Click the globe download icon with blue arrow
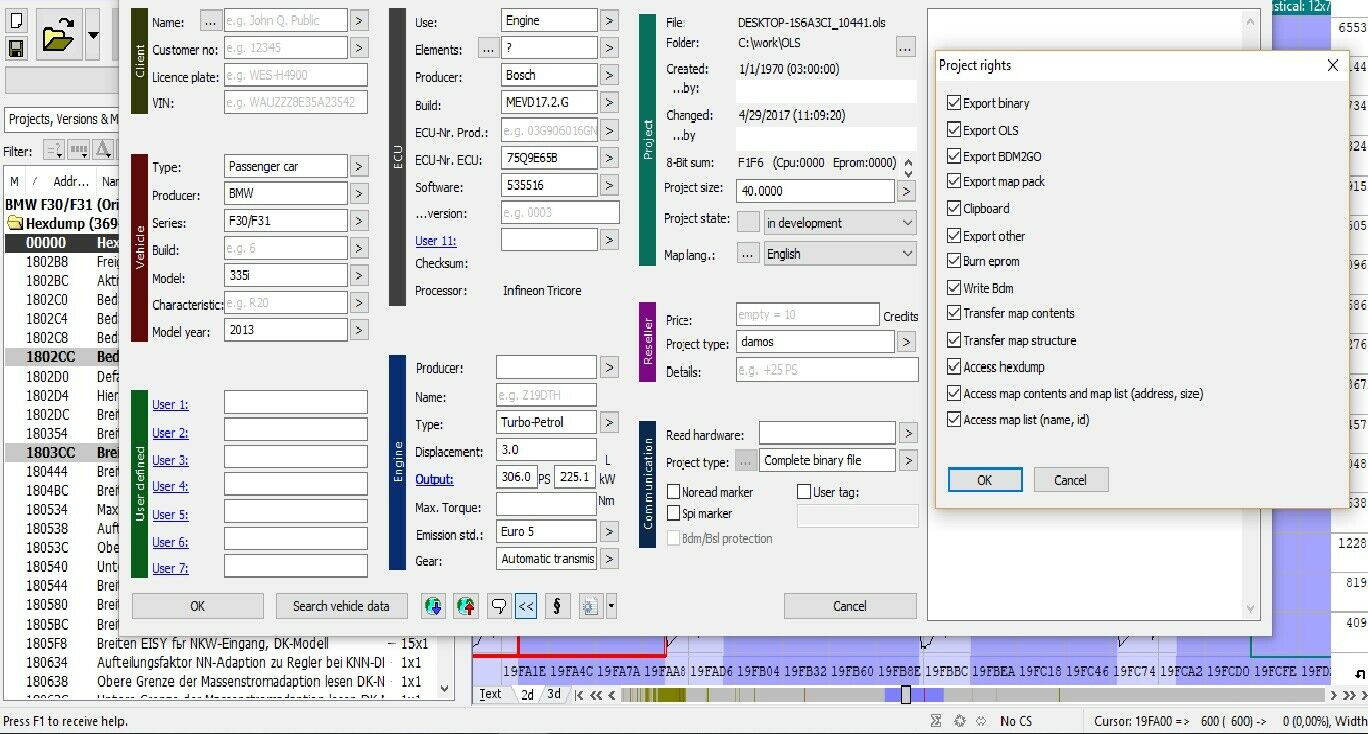Screen dimensions: 1368x734 433,605
